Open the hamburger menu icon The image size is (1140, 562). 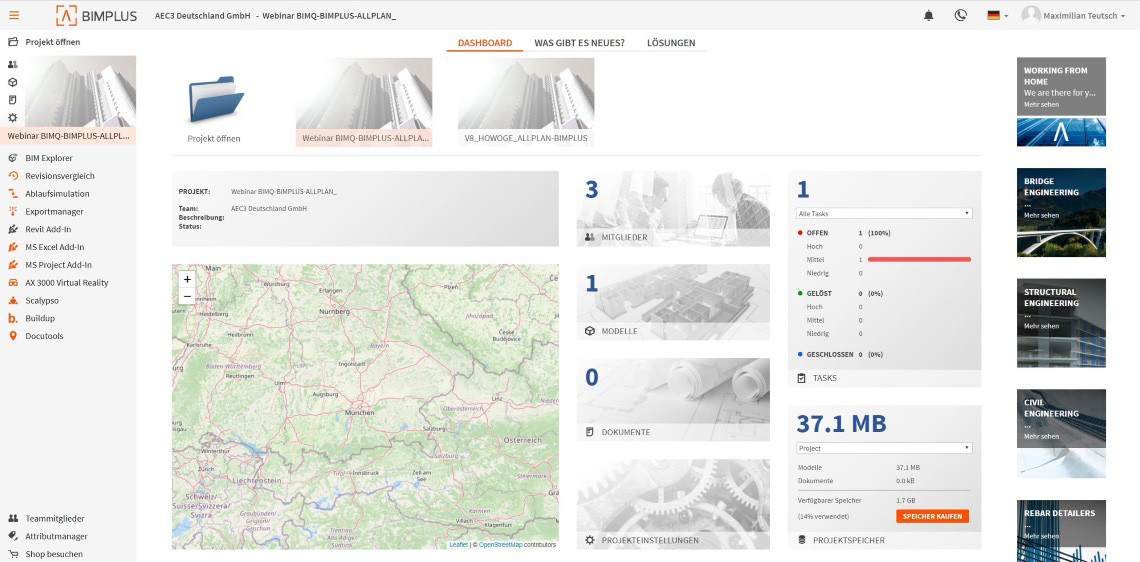[x=14, y=15]
